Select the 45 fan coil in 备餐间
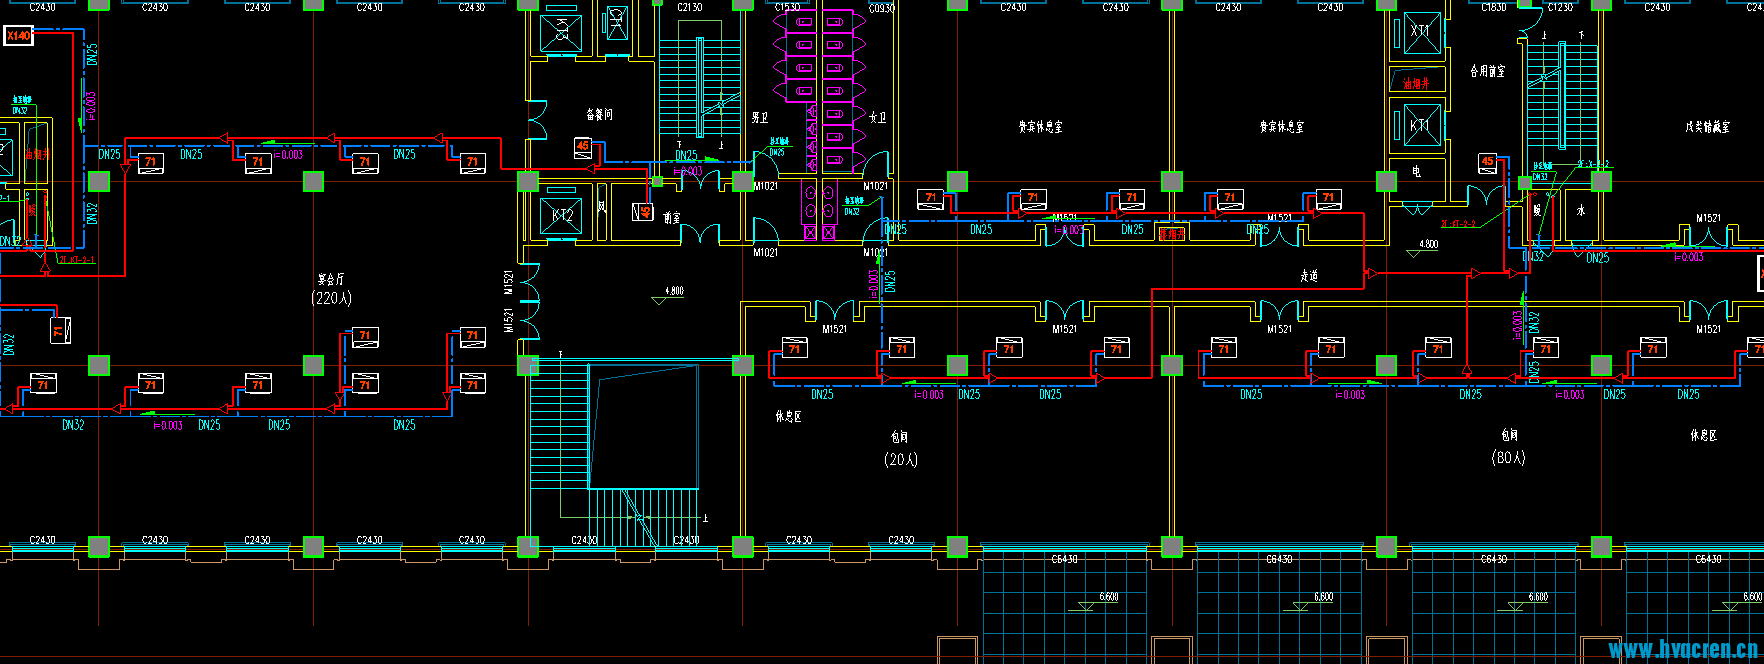This screenshot has width=1764, height=664. point(583,147)
